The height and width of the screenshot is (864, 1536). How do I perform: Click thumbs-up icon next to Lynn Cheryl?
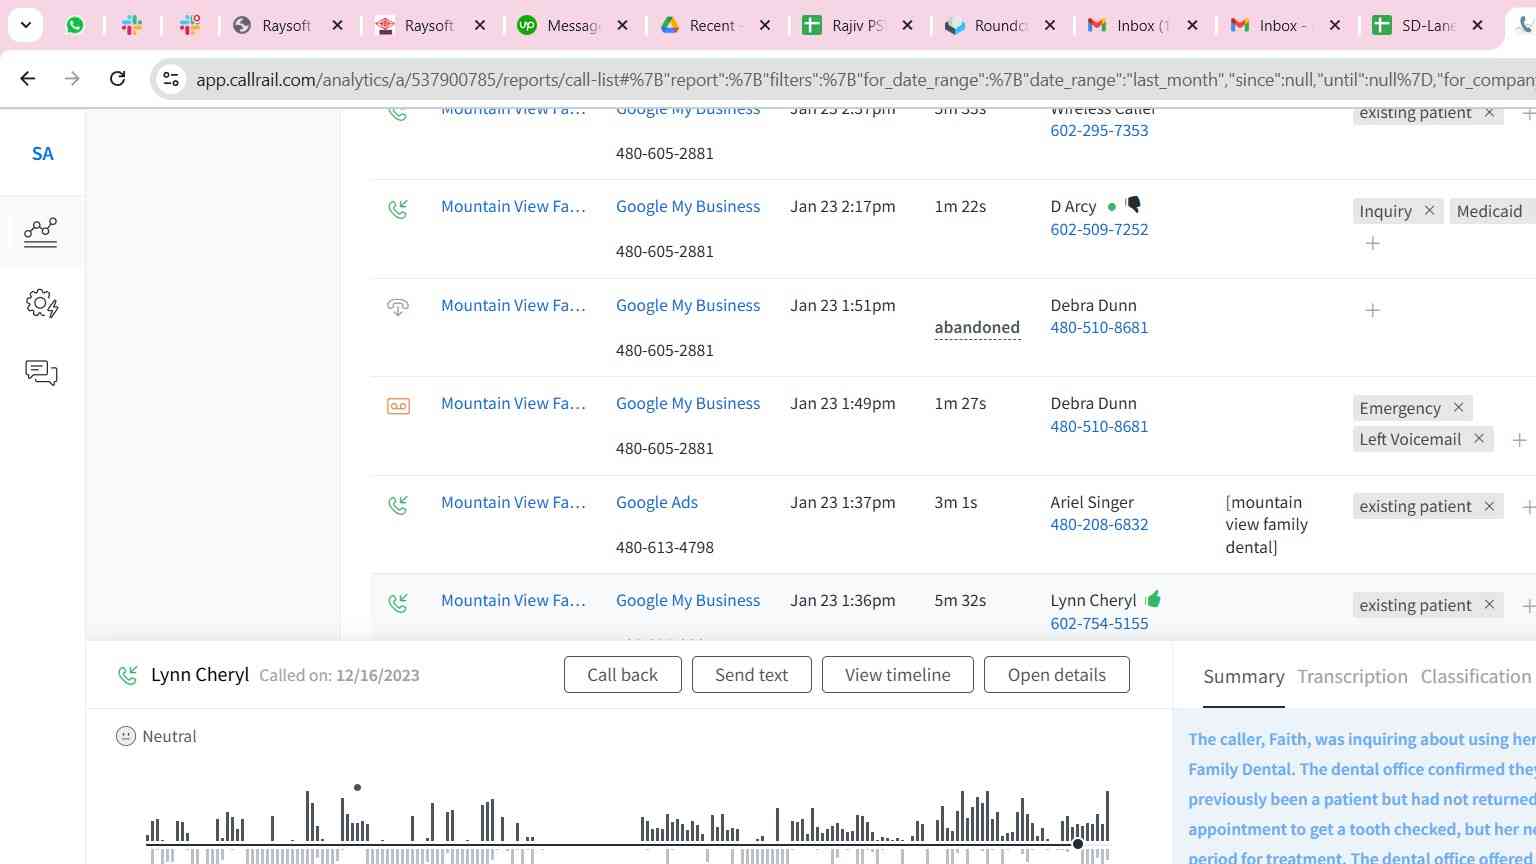pos(1153,600)
